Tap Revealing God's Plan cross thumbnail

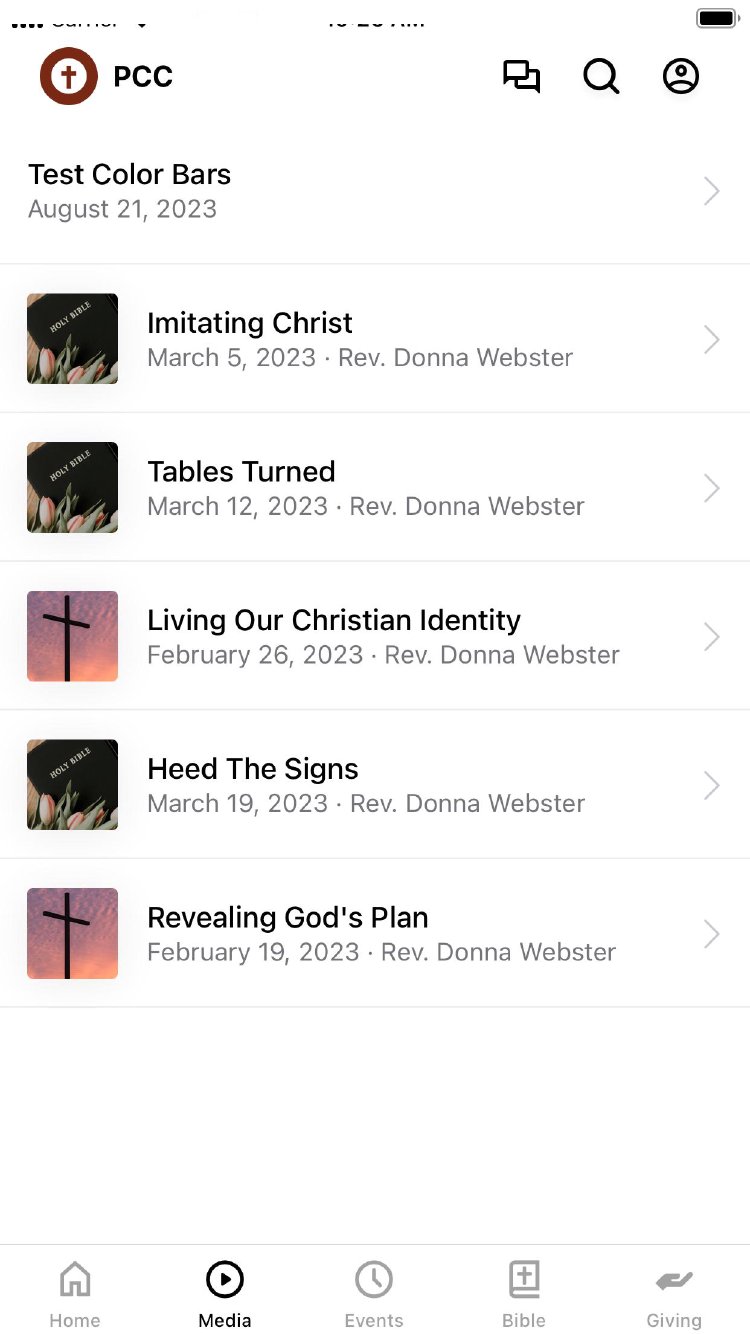click(x=72, y=933)
